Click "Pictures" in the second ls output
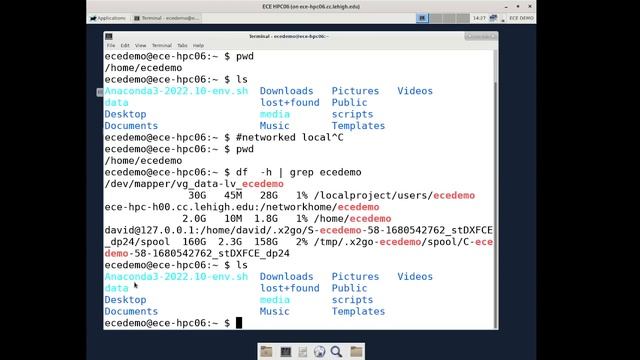Screen dimensions: 640x360 [x=355, y=277]
